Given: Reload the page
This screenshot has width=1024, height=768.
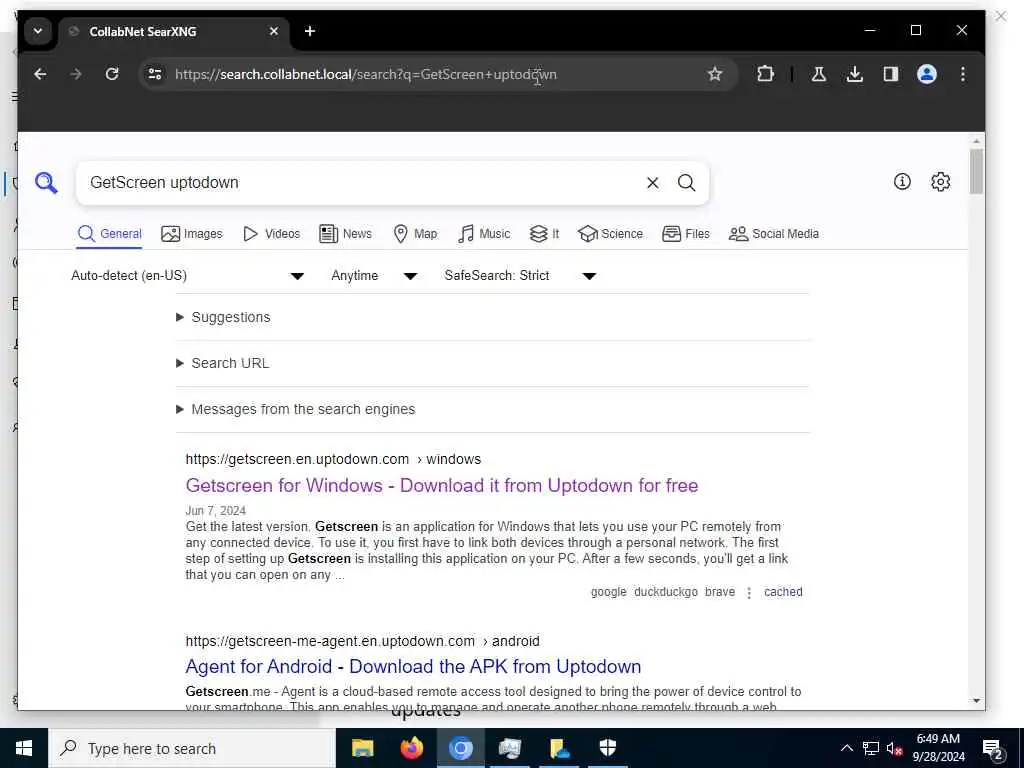Looking at the screenshot, I should (112, 74).
